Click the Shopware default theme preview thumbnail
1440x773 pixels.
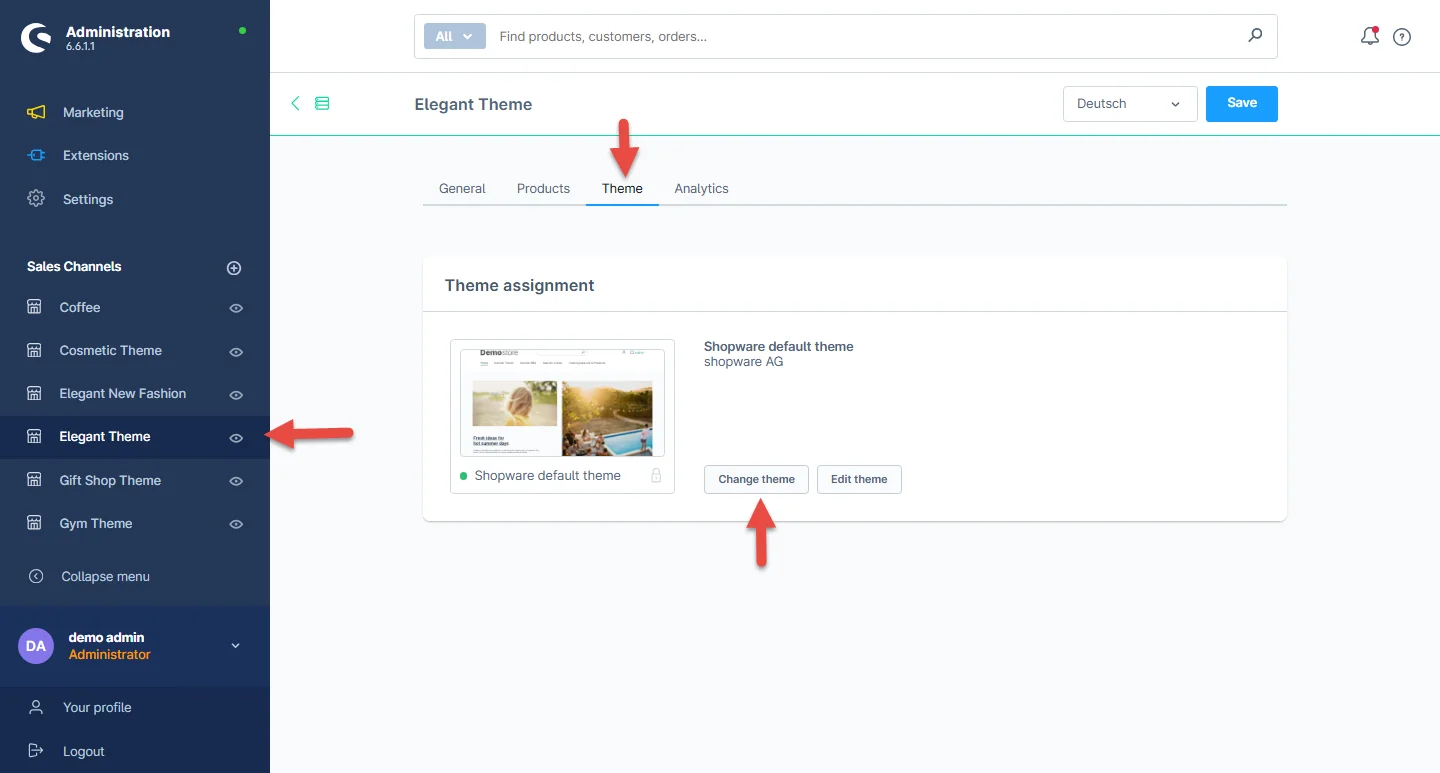(562, 402)
